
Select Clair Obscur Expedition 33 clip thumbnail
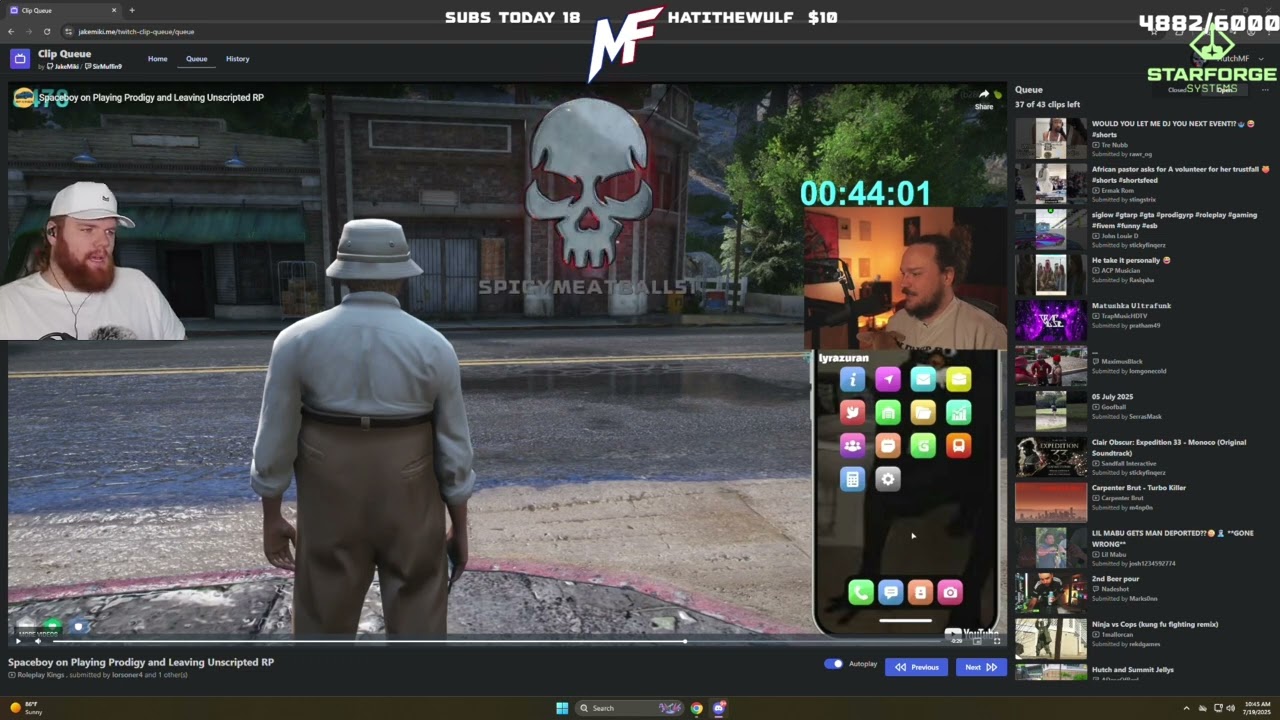[1051, 457]
